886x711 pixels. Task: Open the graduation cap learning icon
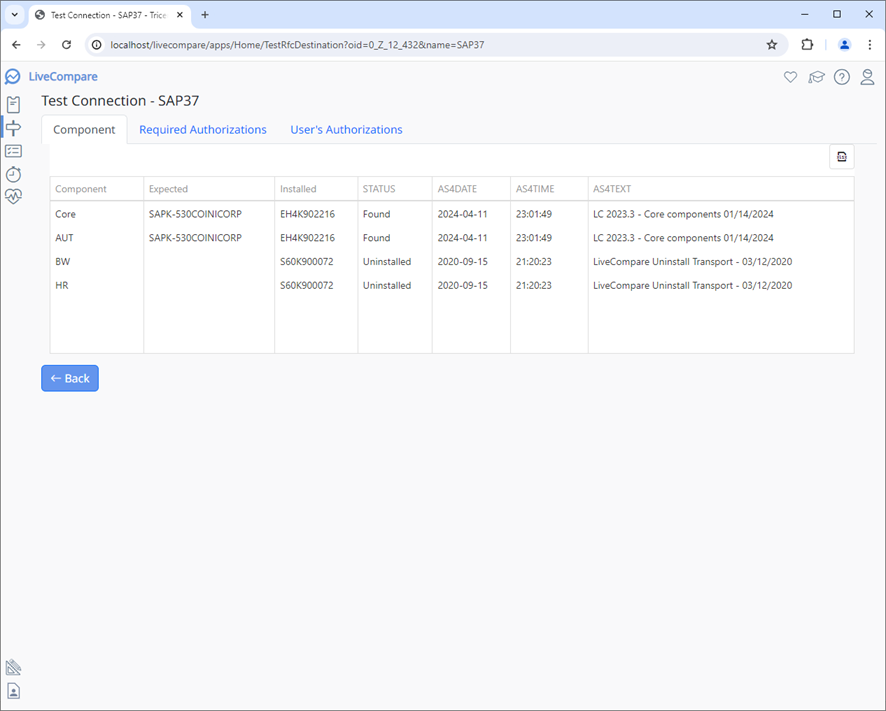(x=816, y=77)
